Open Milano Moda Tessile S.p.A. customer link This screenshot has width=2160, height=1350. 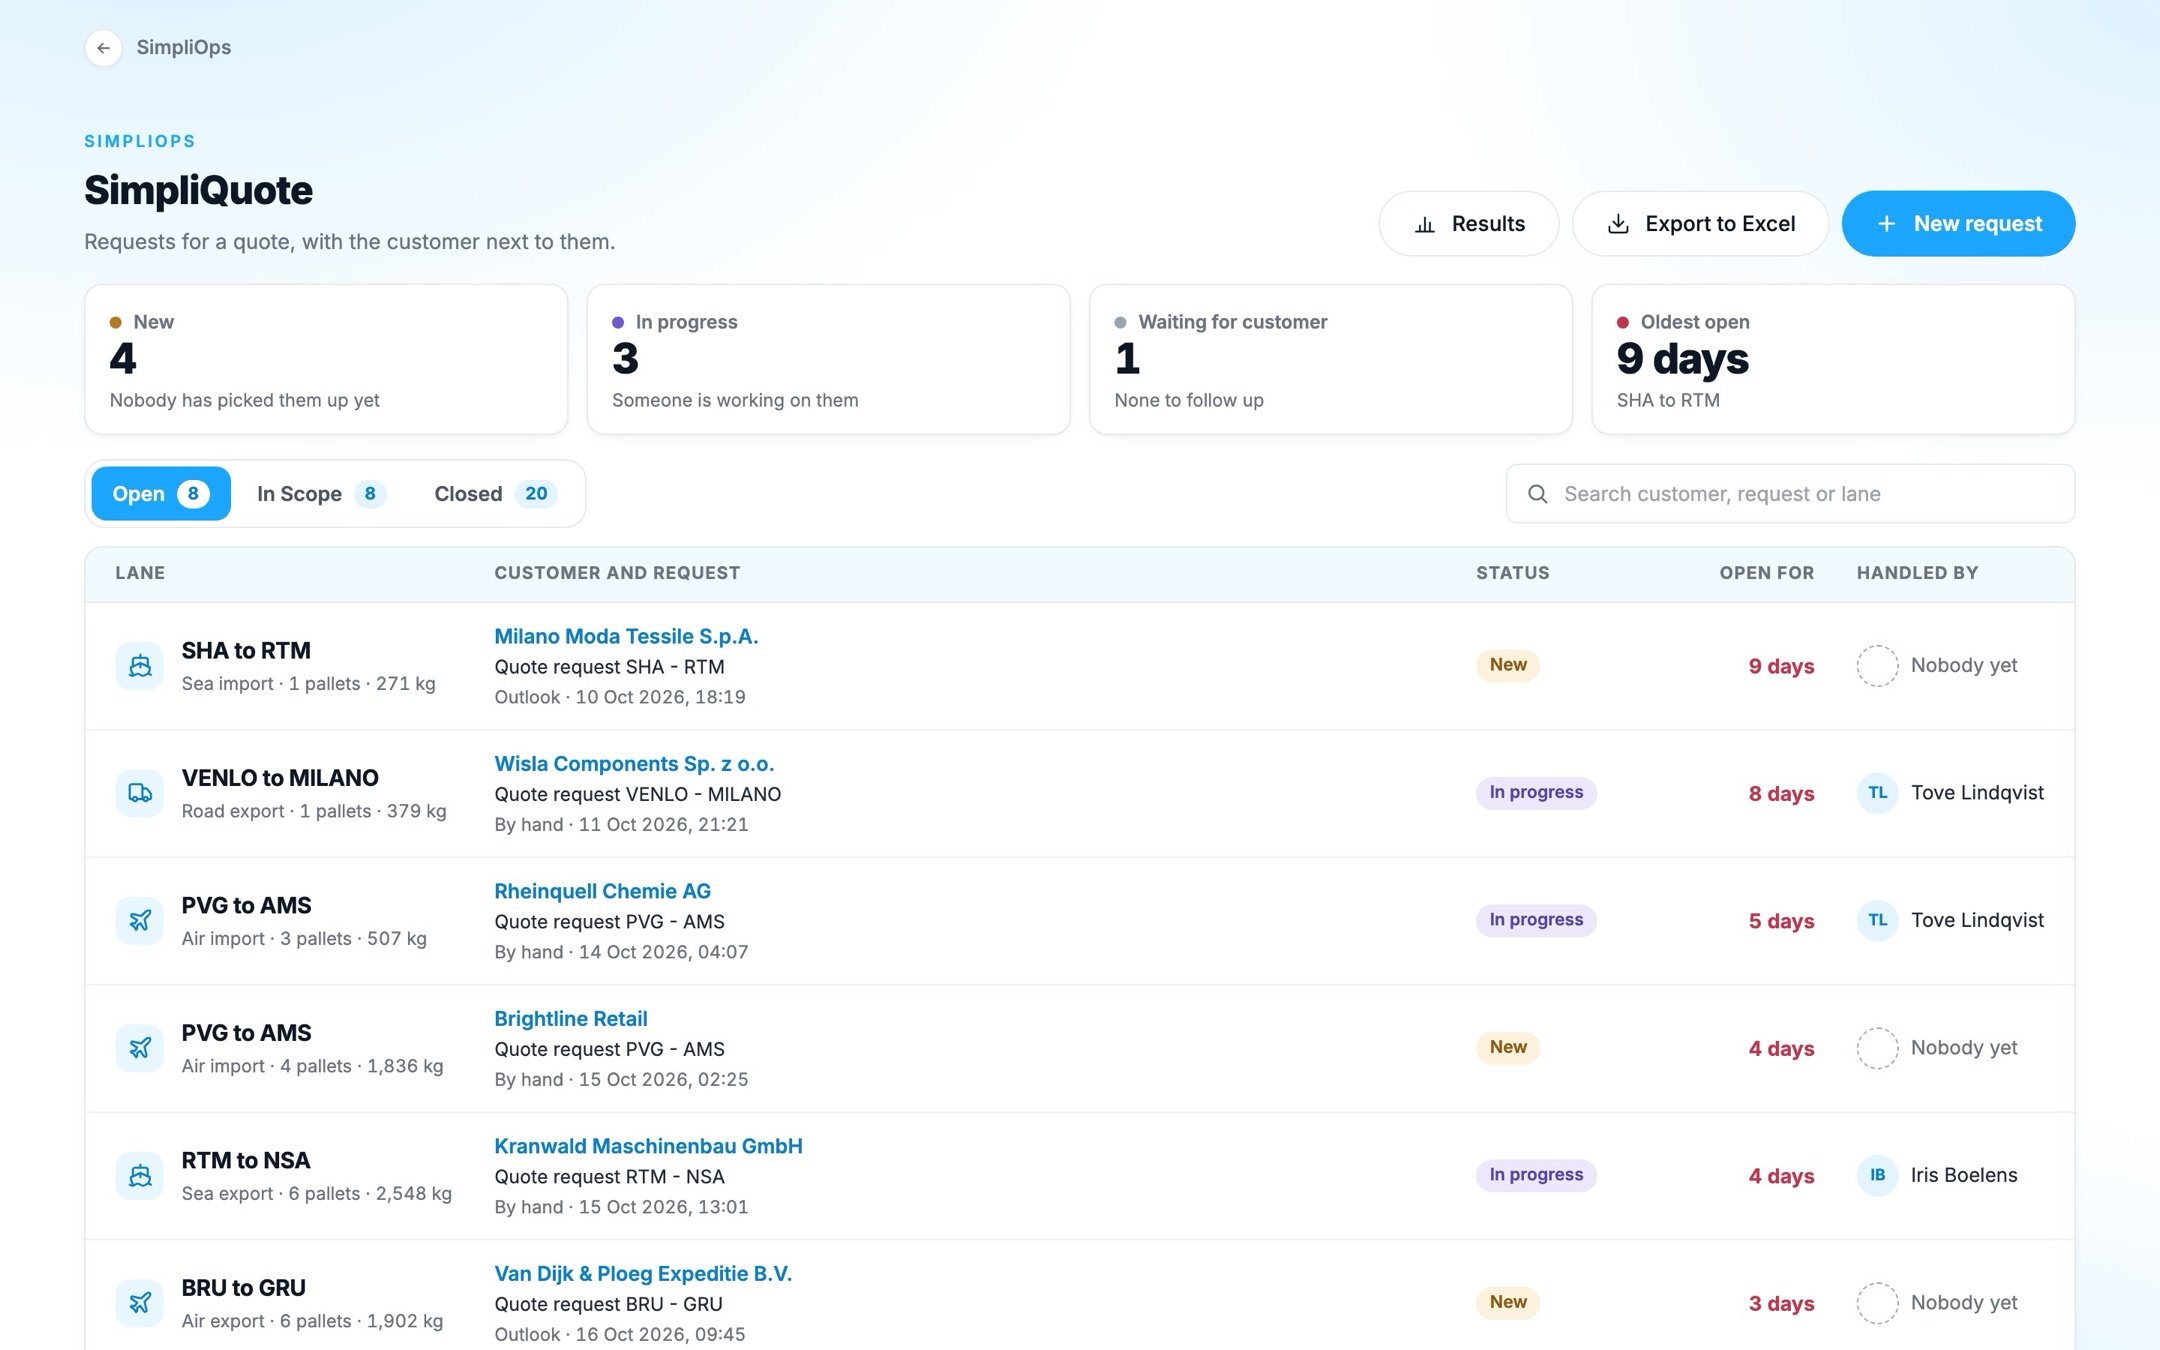[626, 636]
